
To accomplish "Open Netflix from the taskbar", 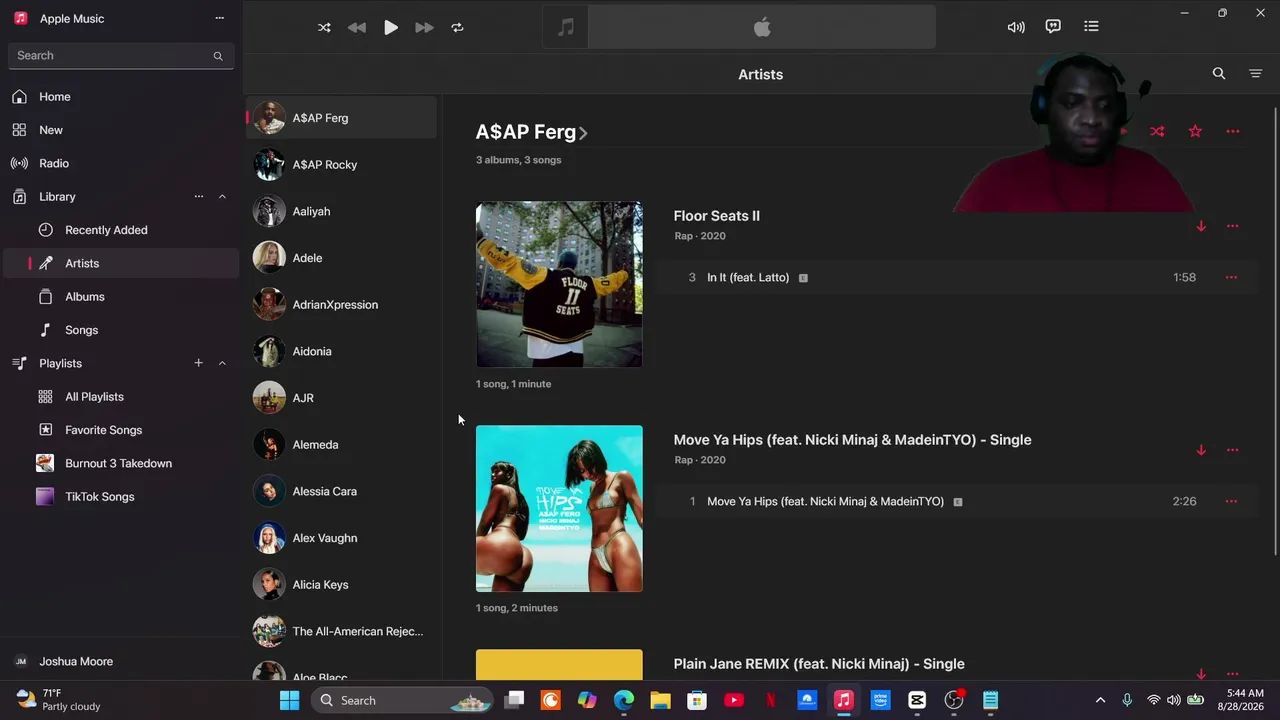I will (770, 700).
